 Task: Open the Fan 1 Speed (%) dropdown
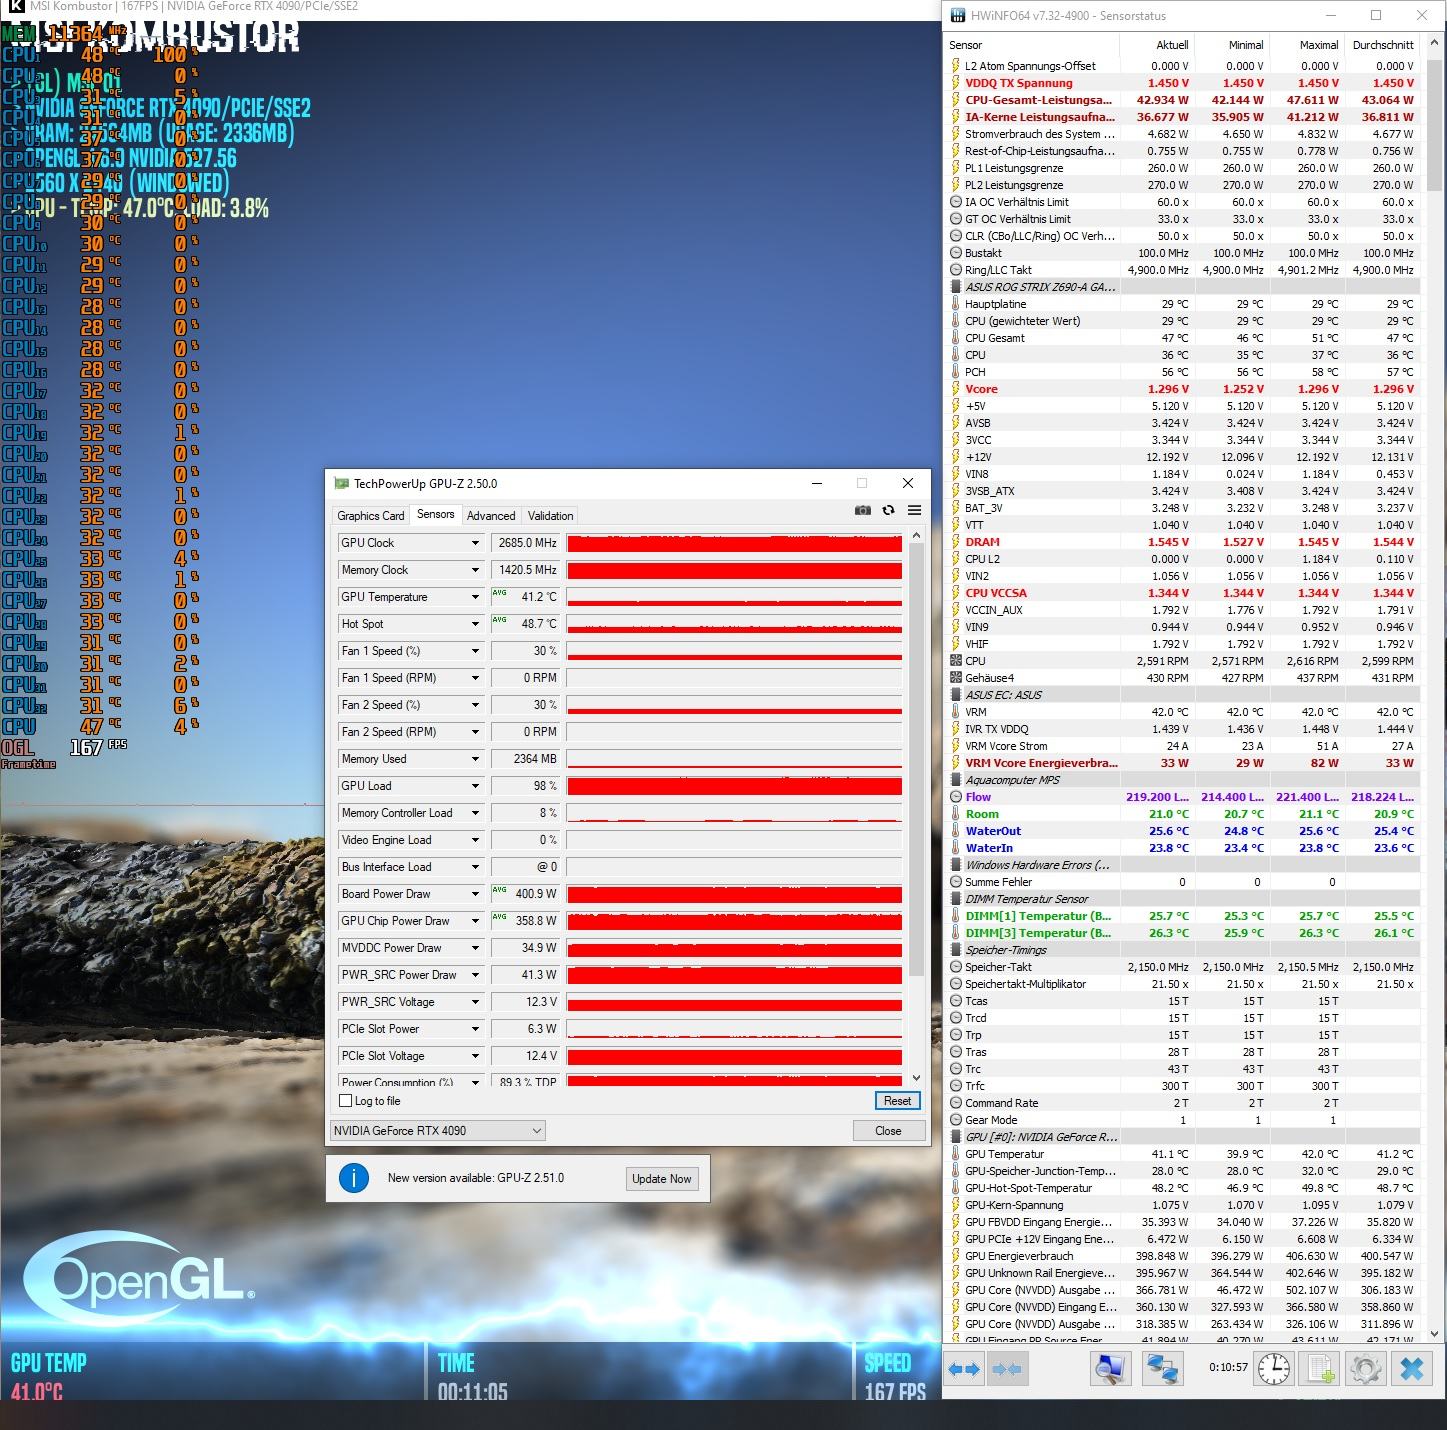click(475, 651)
